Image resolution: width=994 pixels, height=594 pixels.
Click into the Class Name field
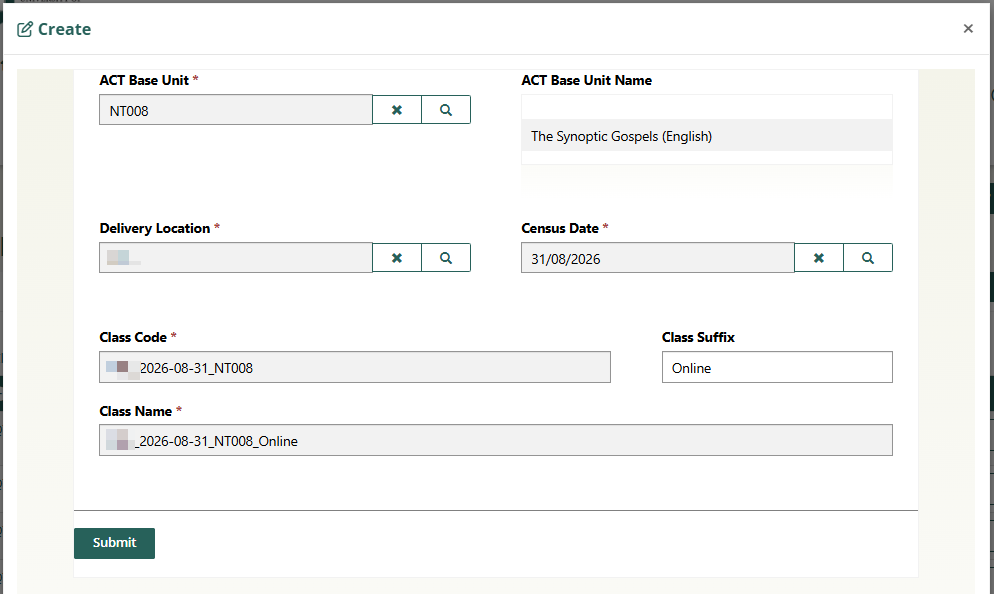(495, 441)
